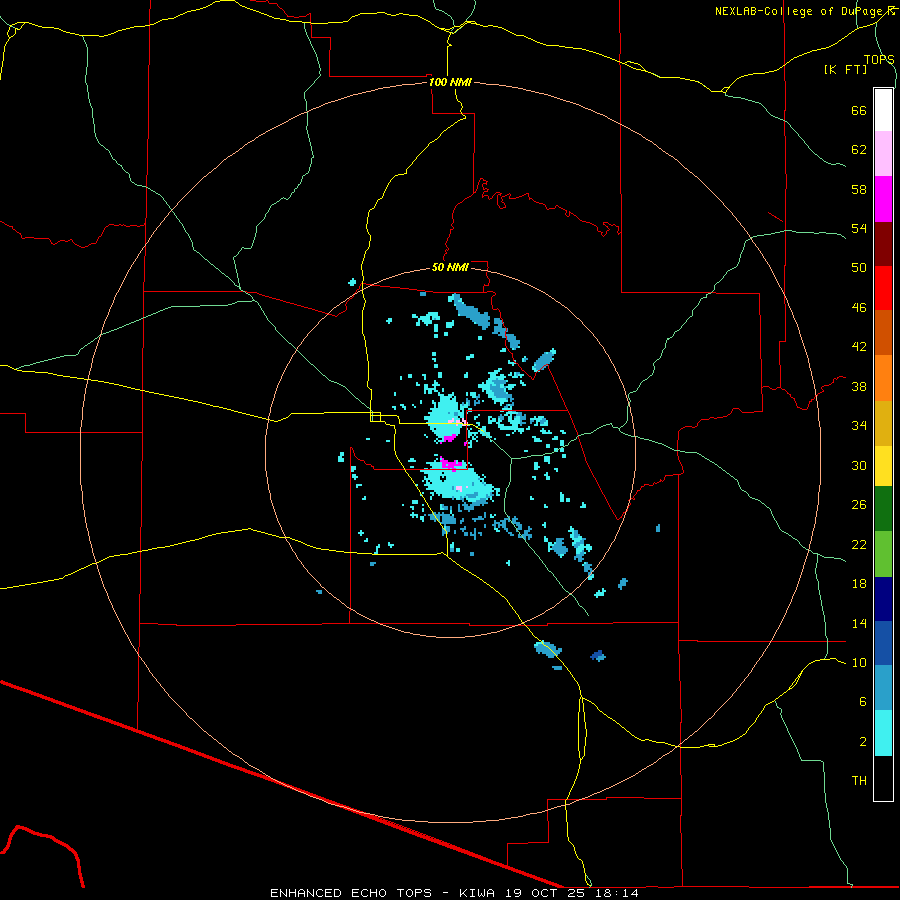
Task: Click the legend value 10
Action: (859, 663)
